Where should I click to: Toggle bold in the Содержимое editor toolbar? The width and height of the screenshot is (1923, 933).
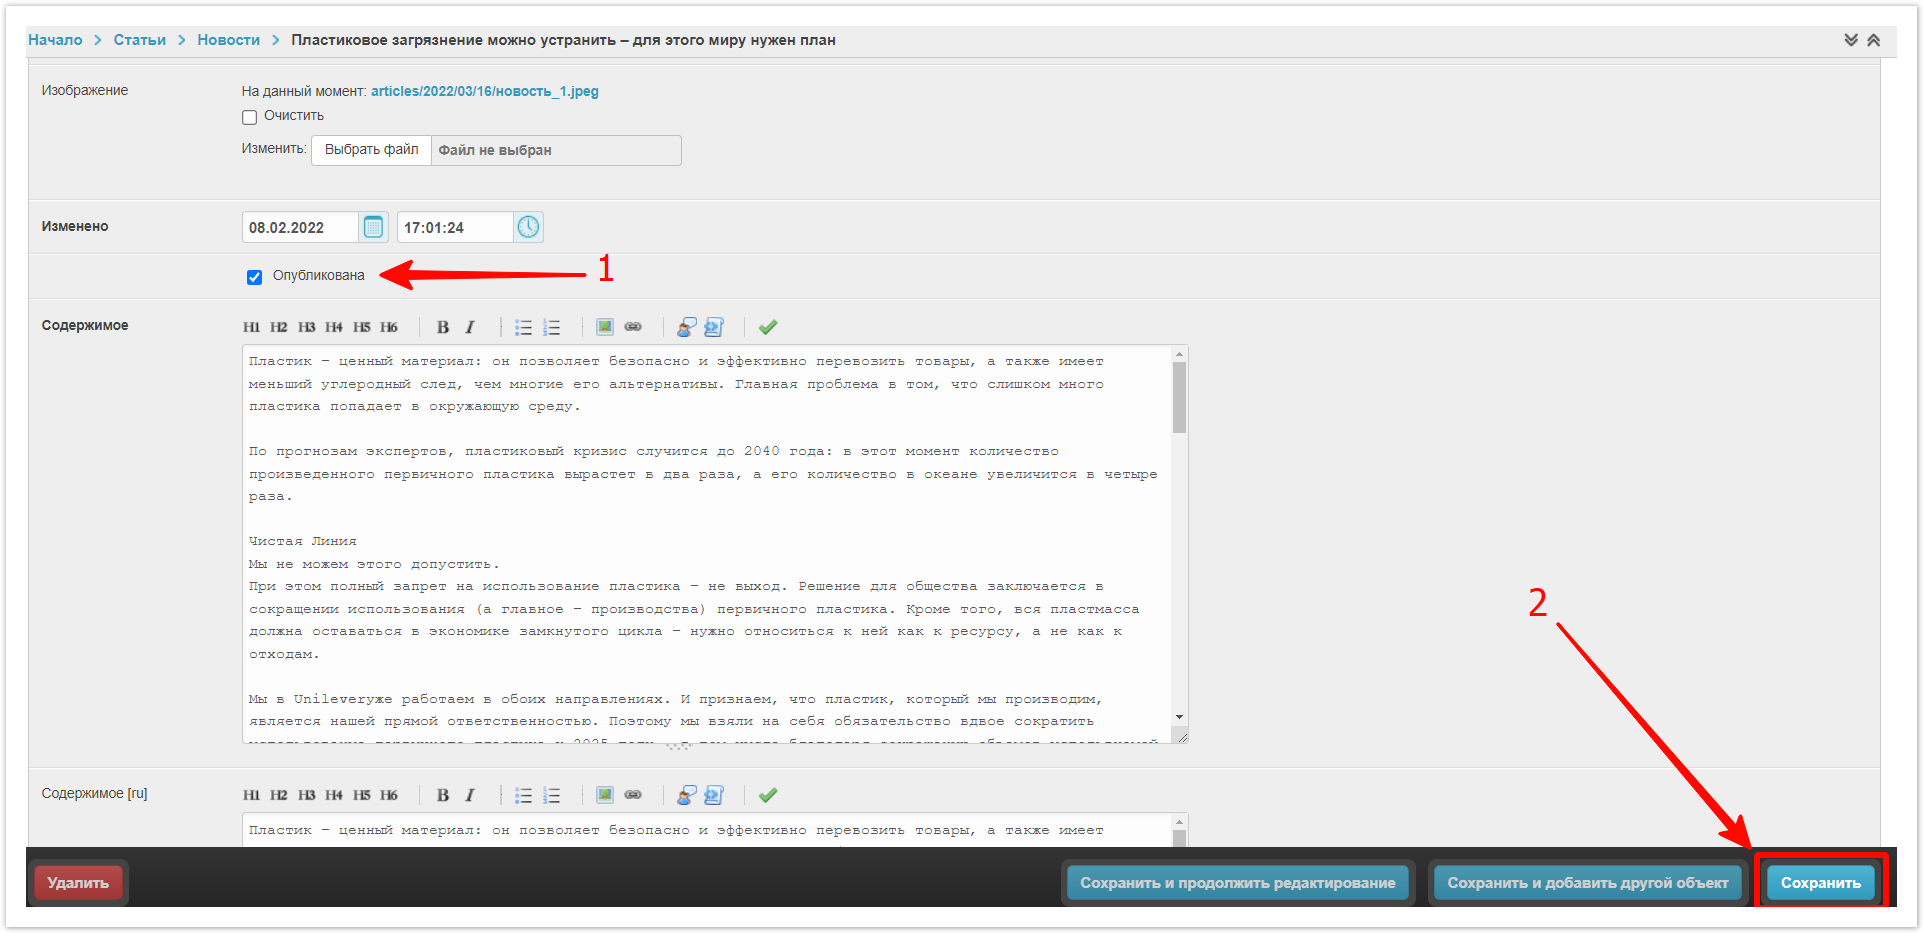(443, 327)
